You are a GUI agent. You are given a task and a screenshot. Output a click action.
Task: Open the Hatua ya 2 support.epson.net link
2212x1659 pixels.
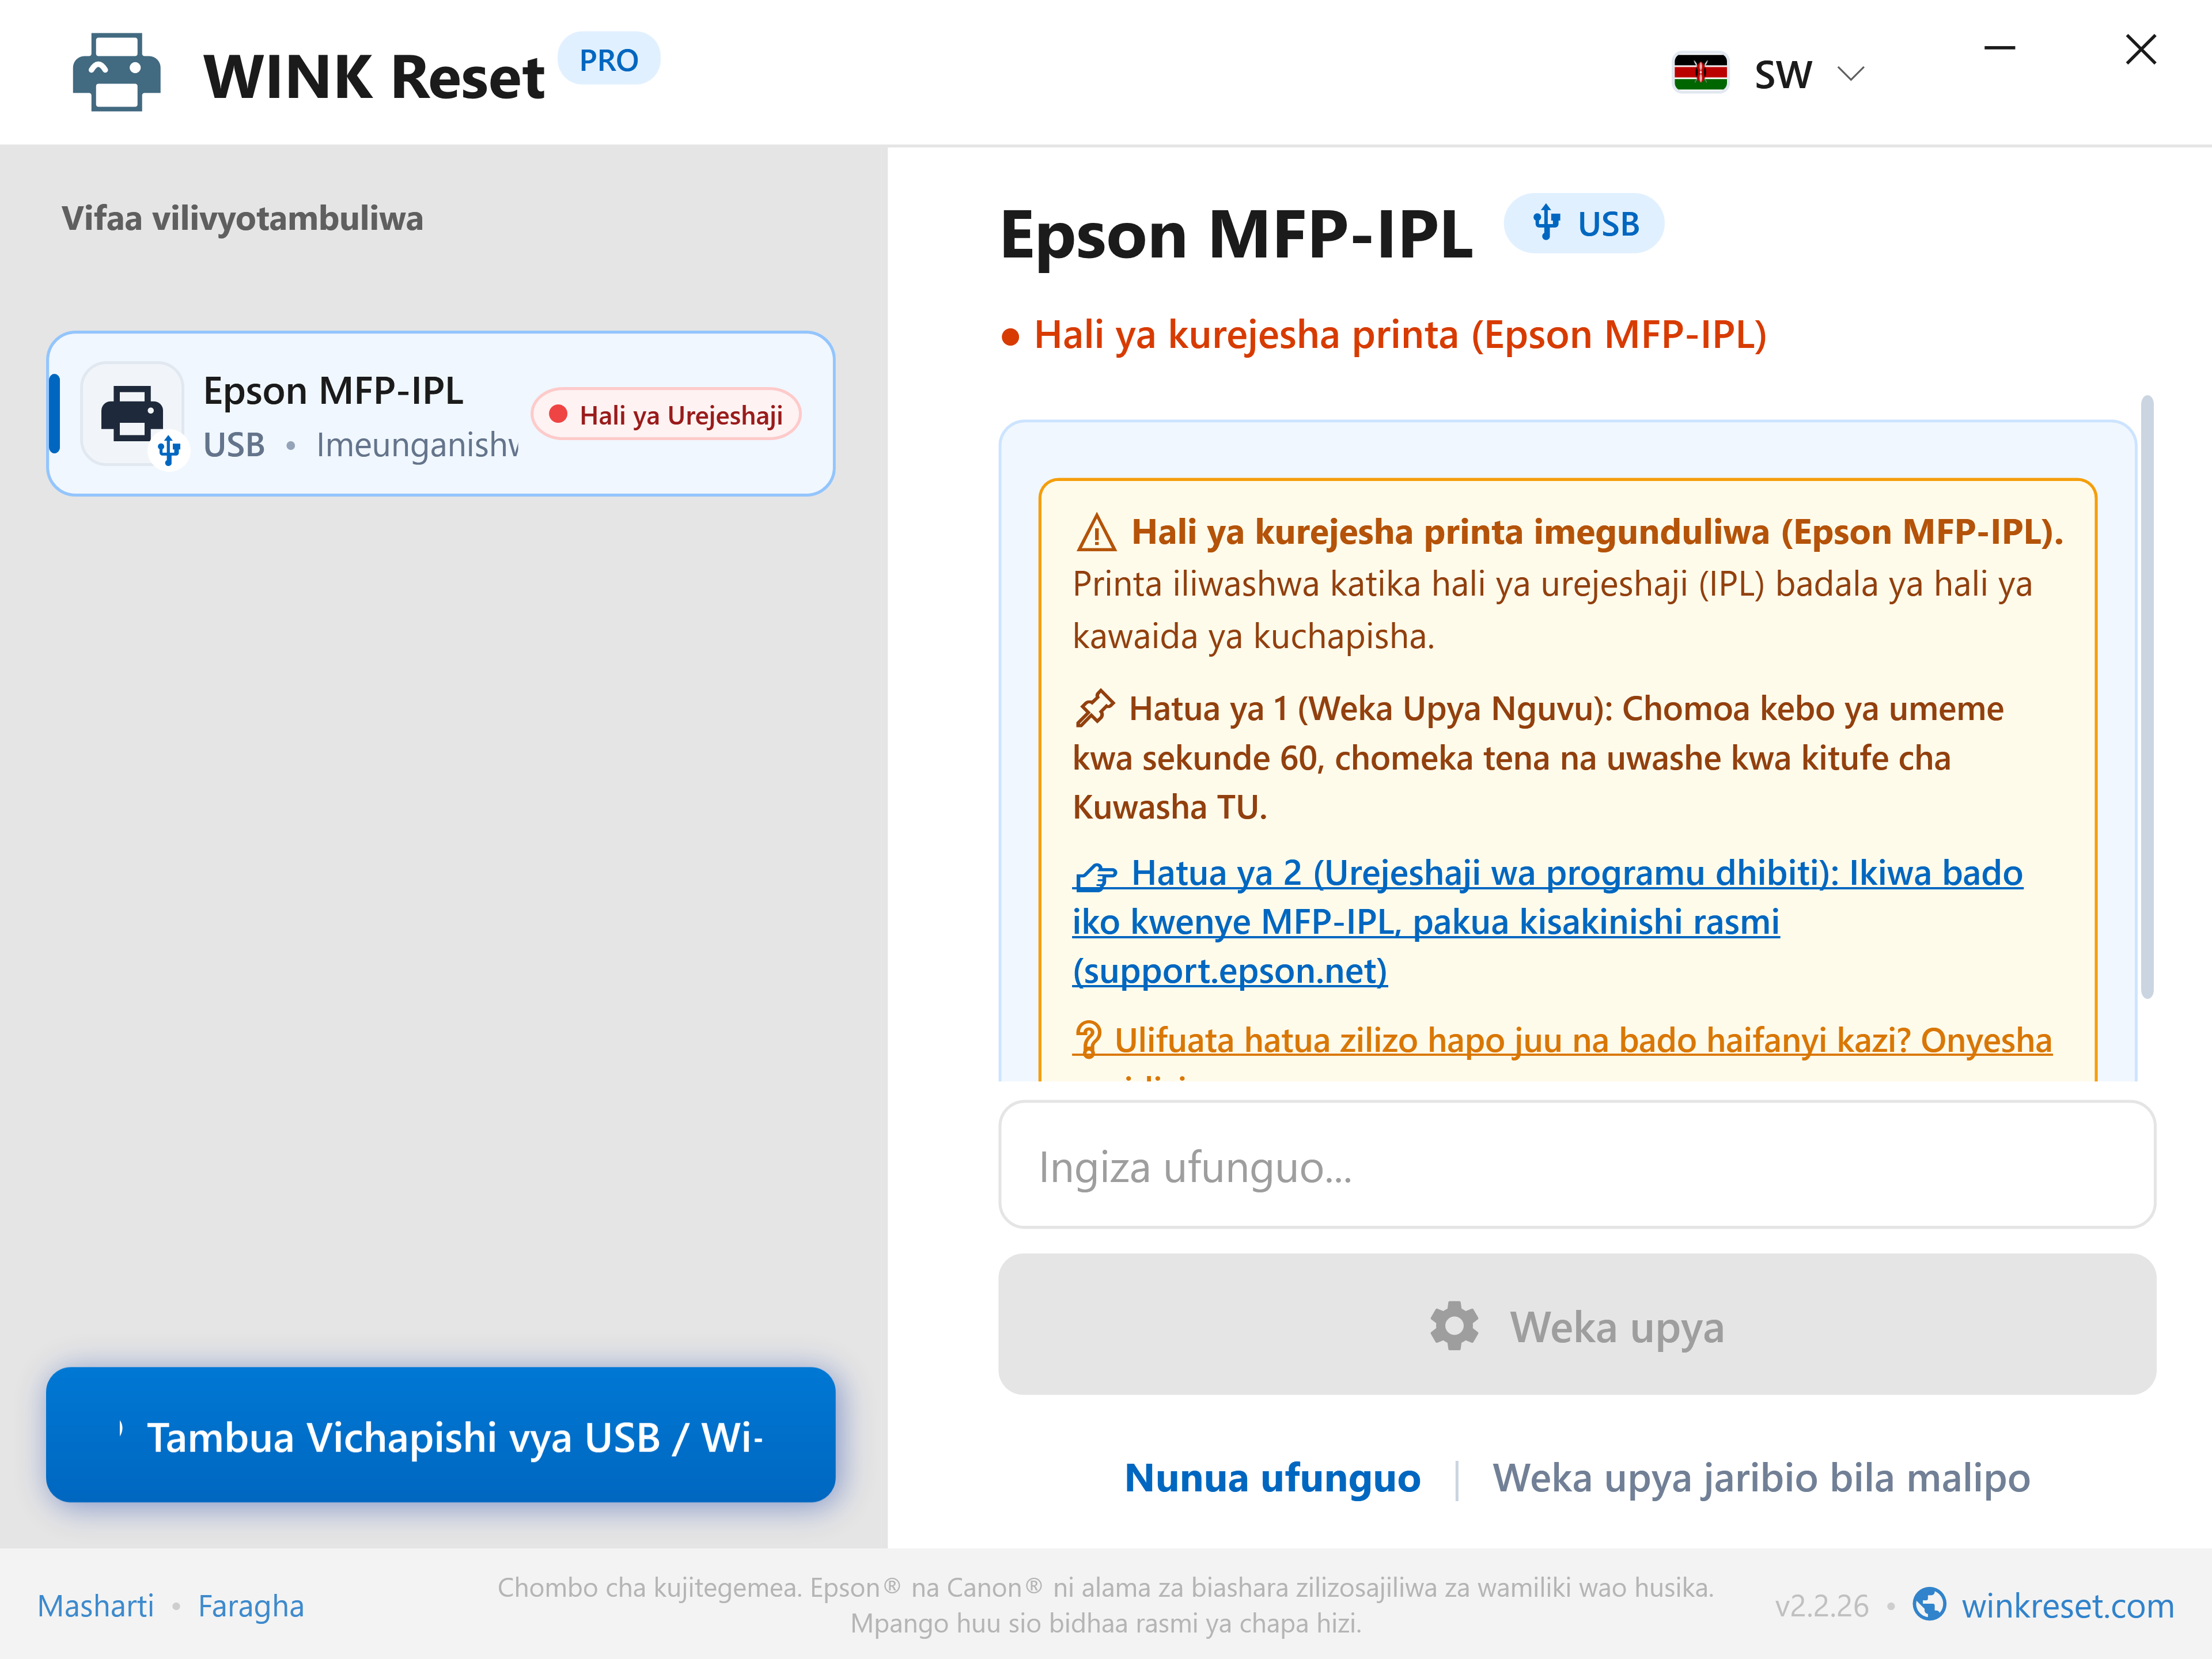coord(1547,921)
